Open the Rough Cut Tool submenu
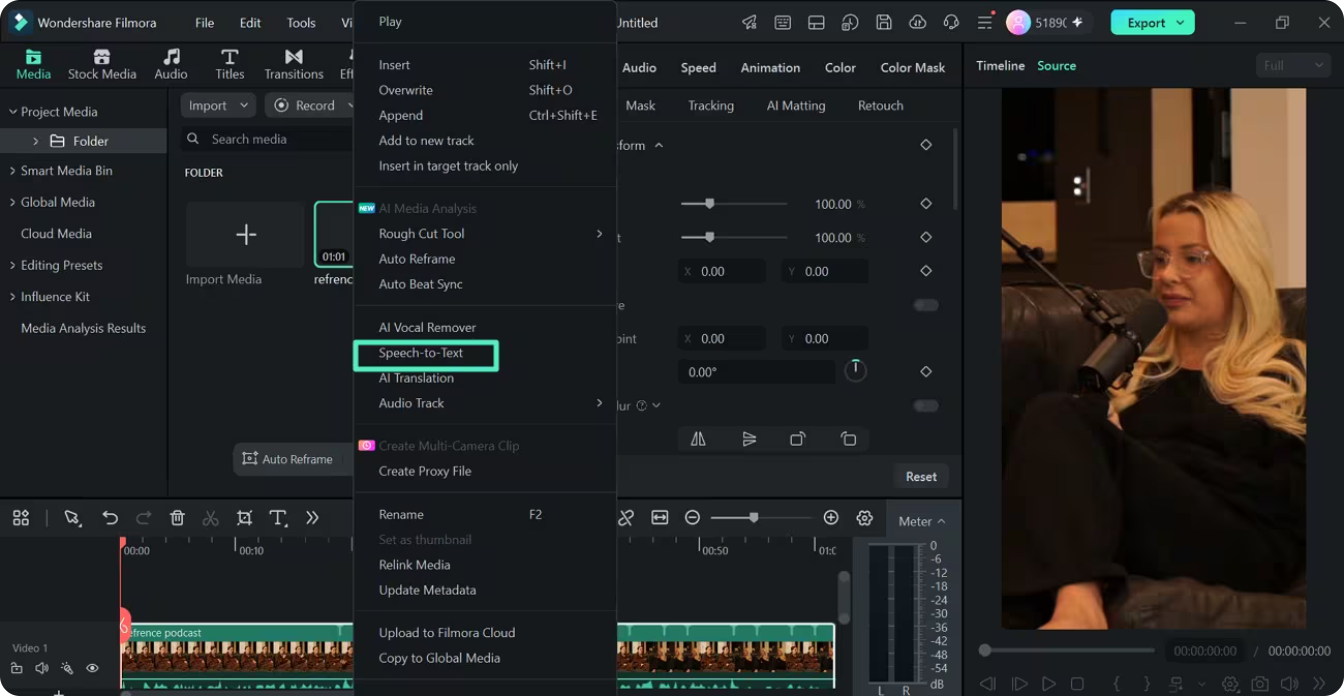This screenshot has height=696, width=1344. click(485, 234)
